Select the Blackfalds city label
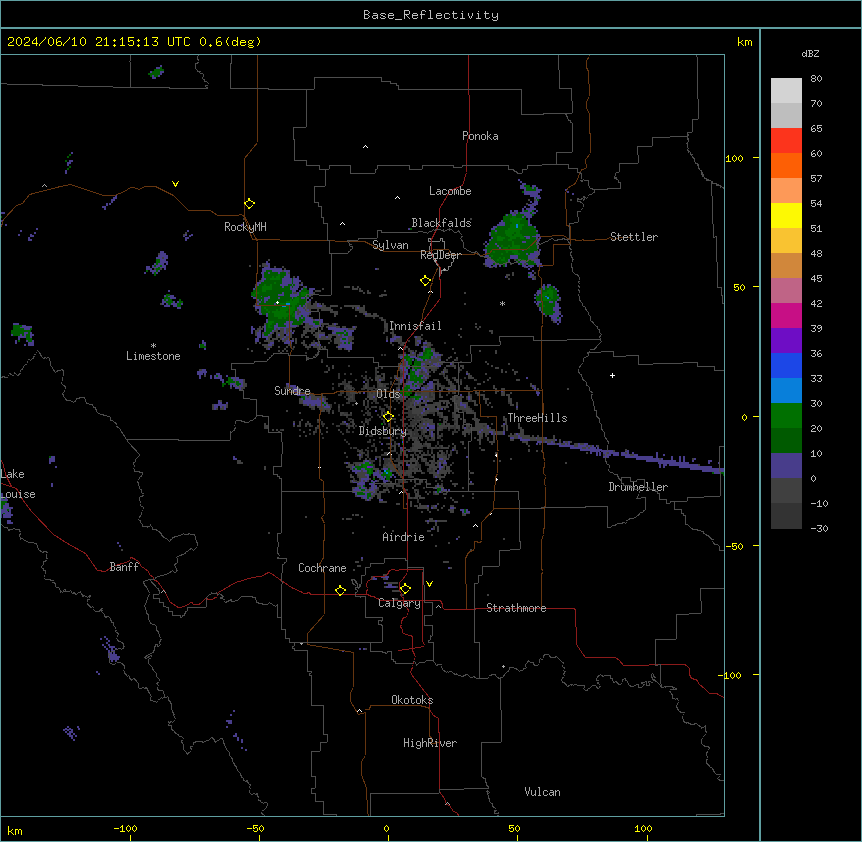 click(x=441, y=223)
